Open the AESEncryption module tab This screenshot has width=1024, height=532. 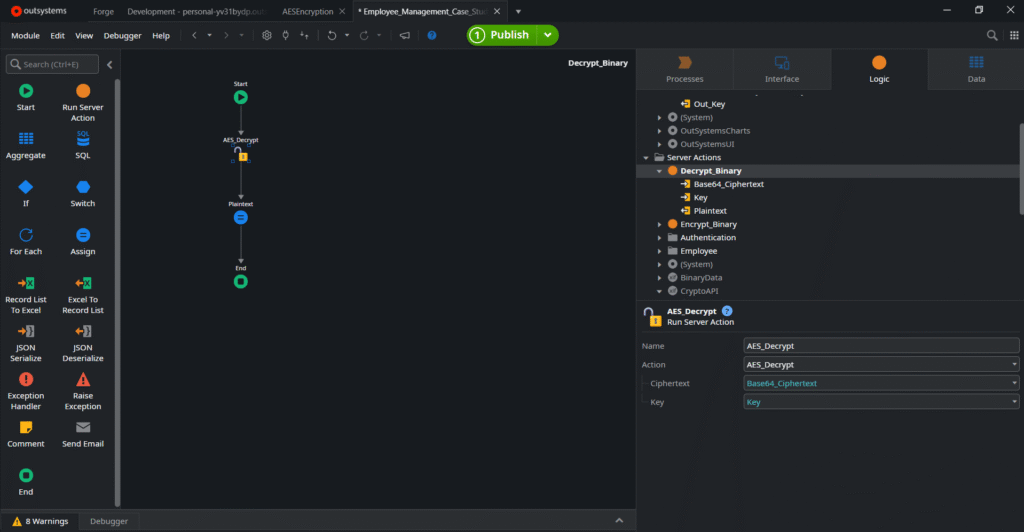coord(308,11)
